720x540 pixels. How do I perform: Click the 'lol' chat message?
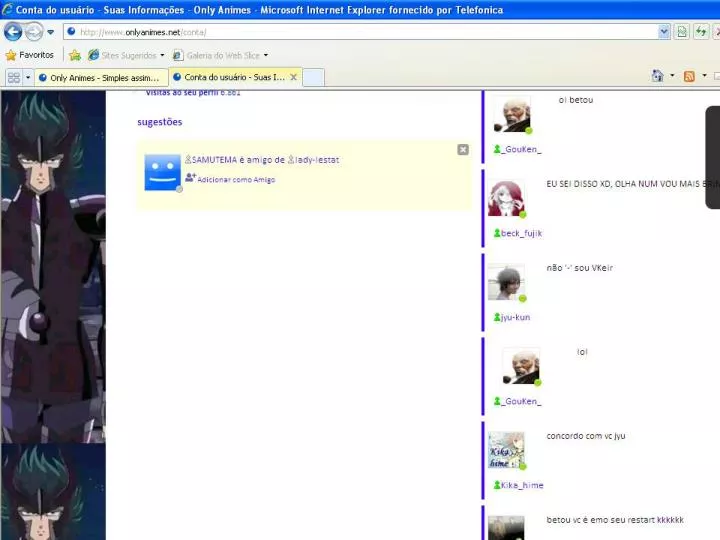pos(582,352)
